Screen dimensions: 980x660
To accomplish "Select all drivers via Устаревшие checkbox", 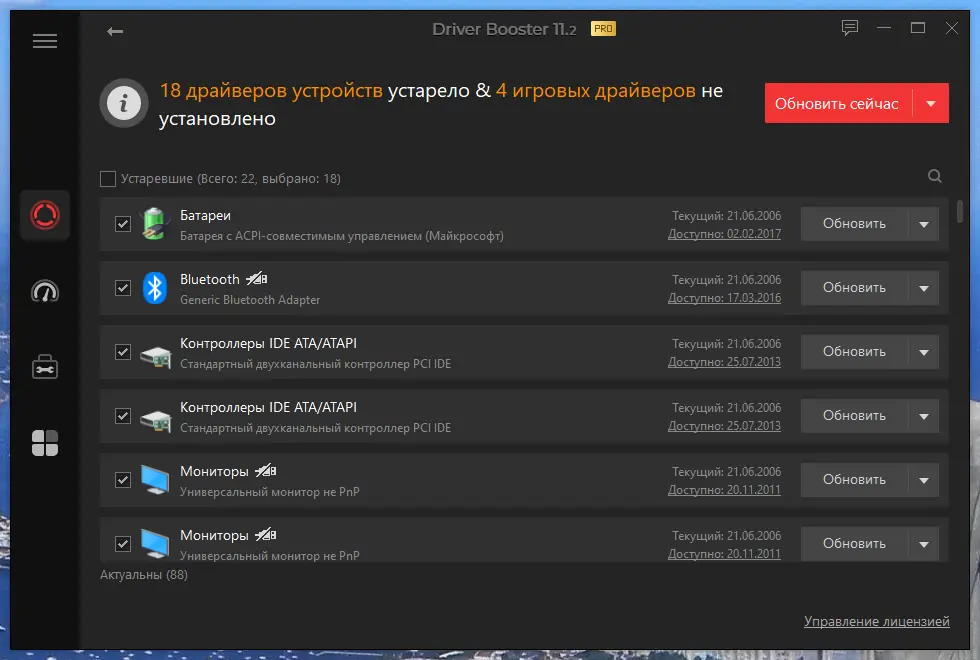I will click(x=107, y=177).
